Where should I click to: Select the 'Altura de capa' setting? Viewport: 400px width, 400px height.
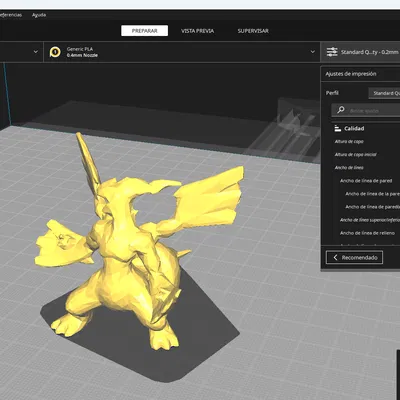[x=349, y=142]
